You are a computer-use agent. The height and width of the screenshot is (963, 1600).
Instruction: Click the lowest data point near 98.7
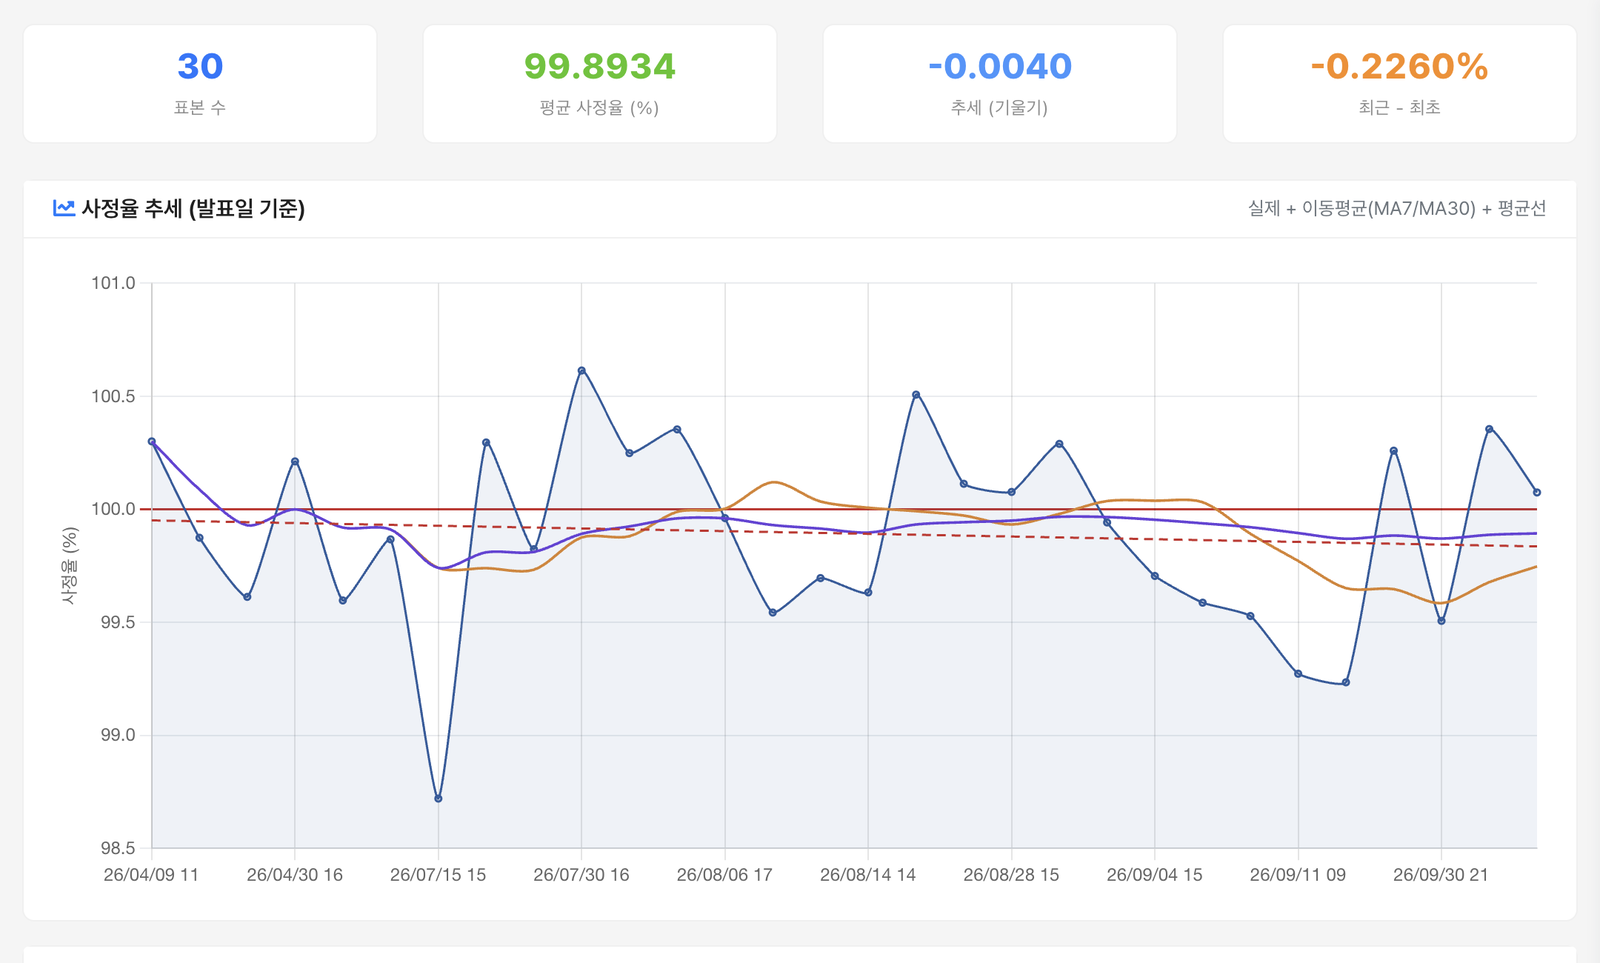click(x=438, y=799)
